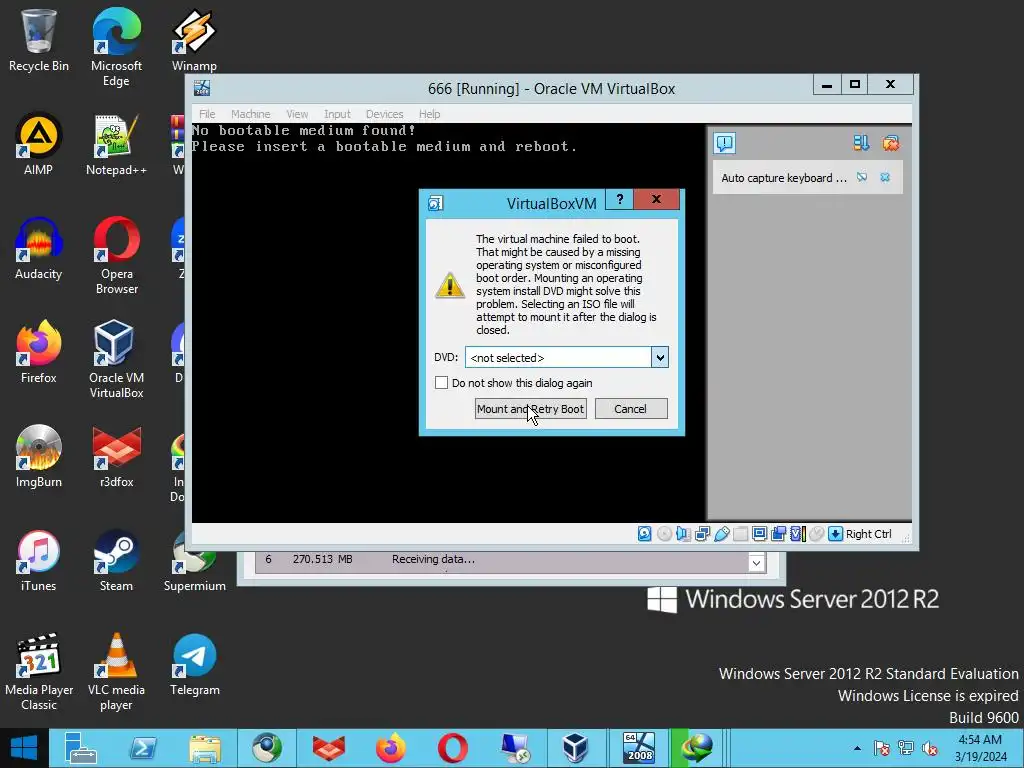The height and width of the screenshot is (768, 1024).
Task: Select Steam desktop shortcut
Action: 116,560
